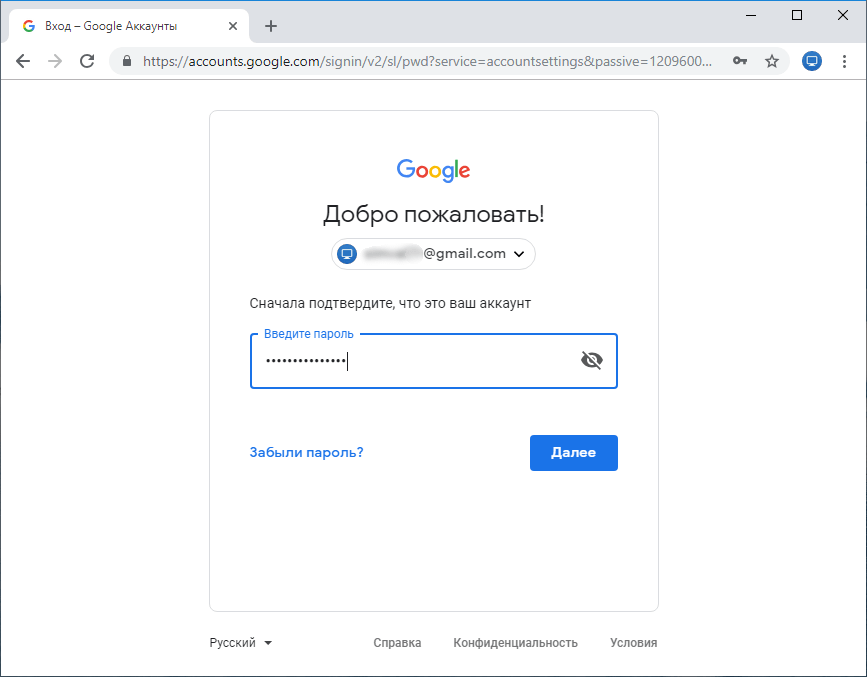
Task: Click the Google logo on the sign-in card
Action: click(x=433, y=170)
